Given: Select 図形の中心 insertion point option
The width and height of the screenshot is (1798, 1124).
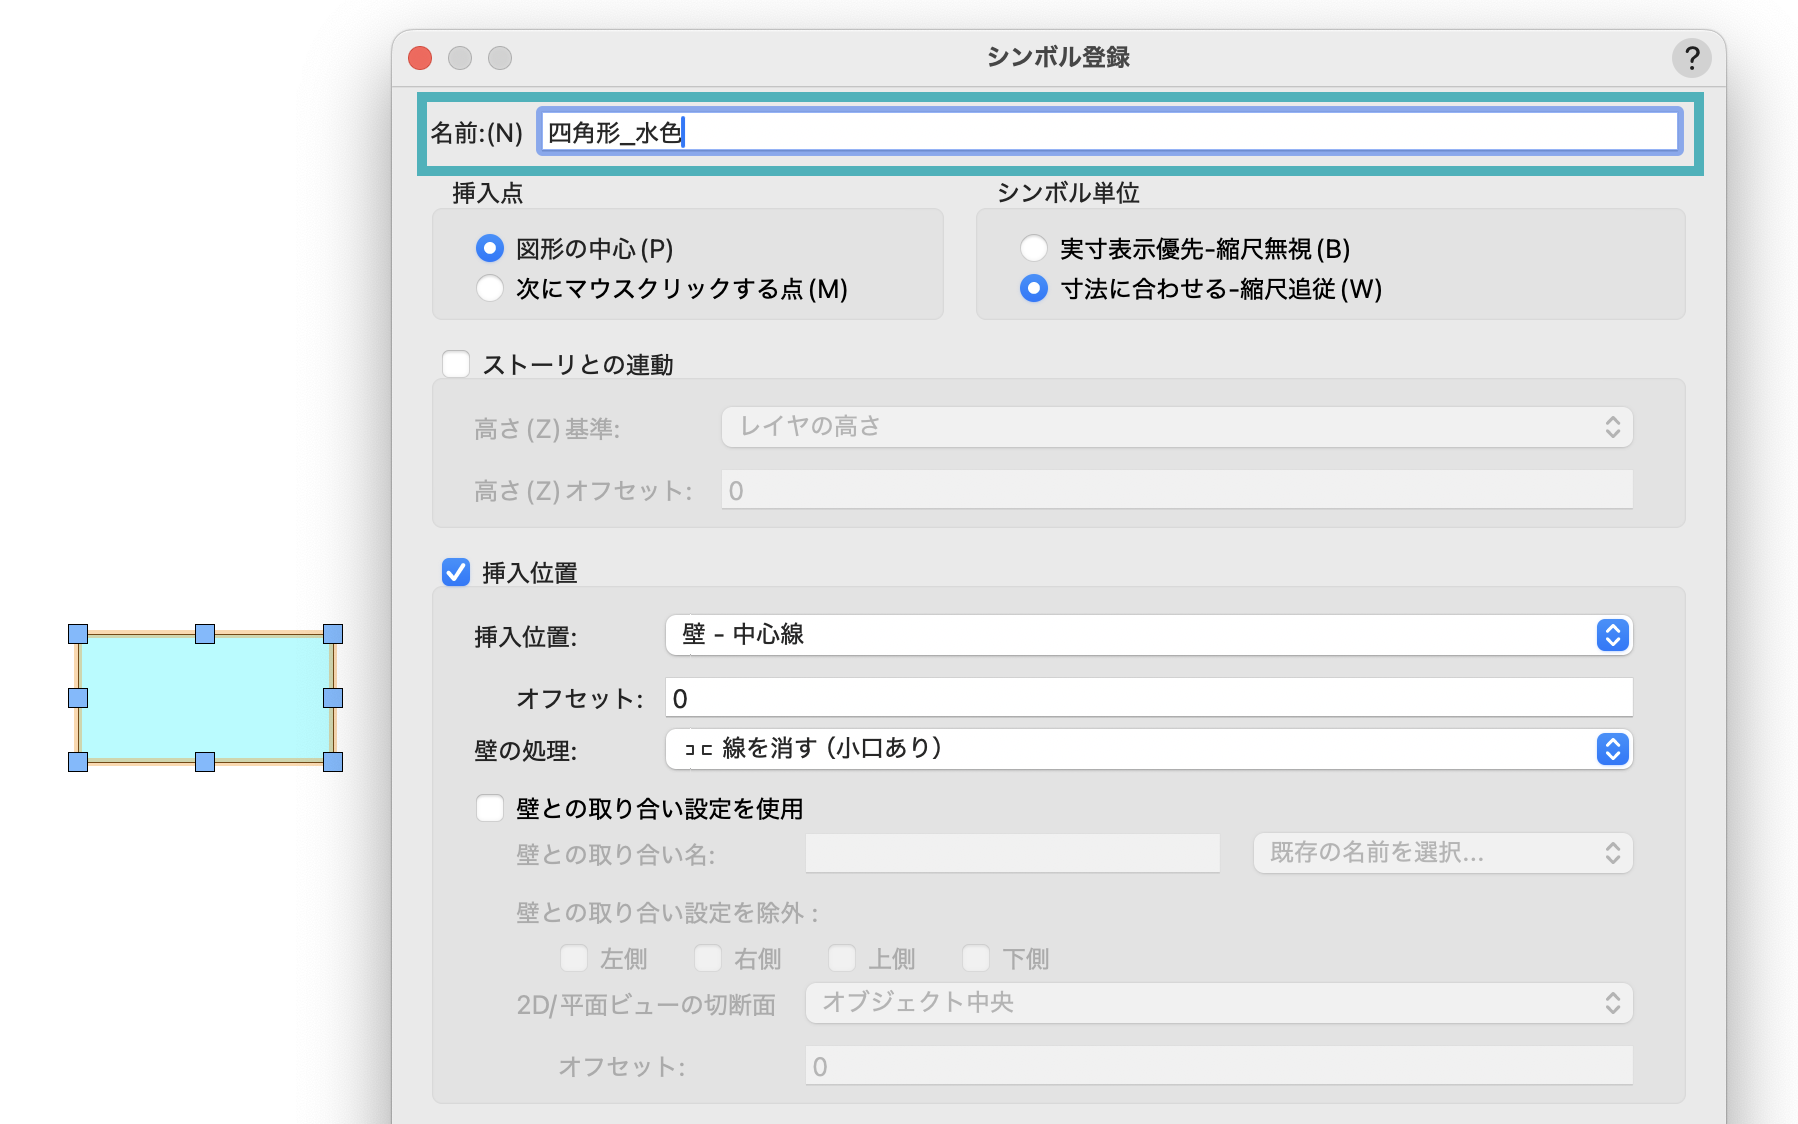Looking at the screenshot, I should pos(490,248).
